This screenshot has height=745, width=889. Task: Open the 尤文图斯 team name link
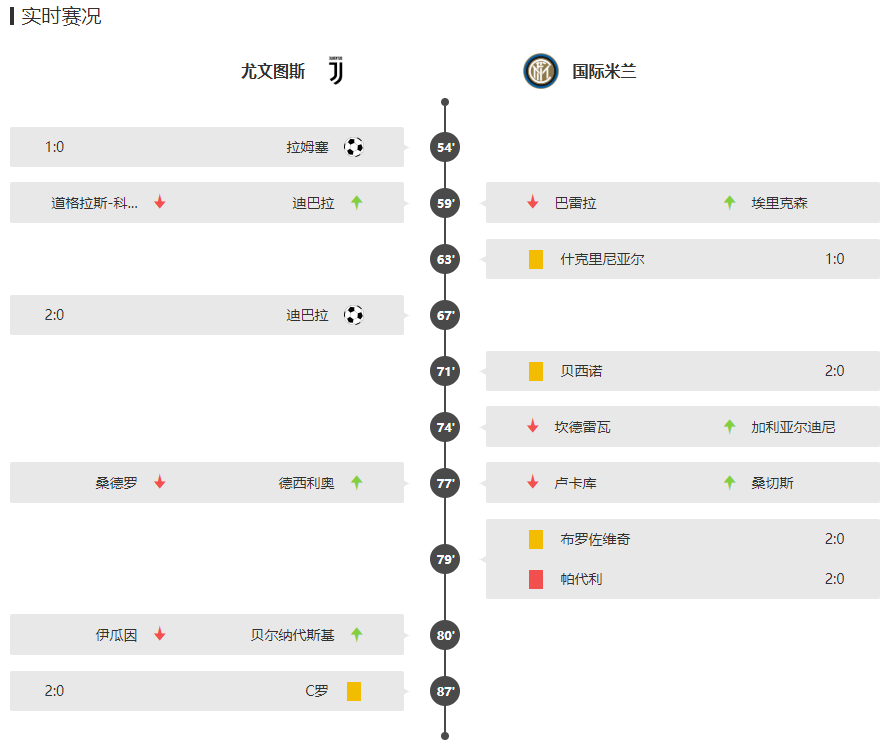point(273,71)
